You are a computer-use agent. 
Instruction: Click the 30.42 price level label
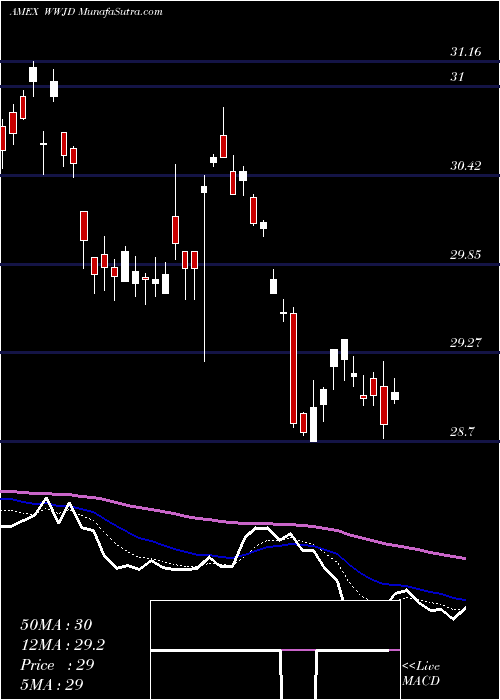466,166
